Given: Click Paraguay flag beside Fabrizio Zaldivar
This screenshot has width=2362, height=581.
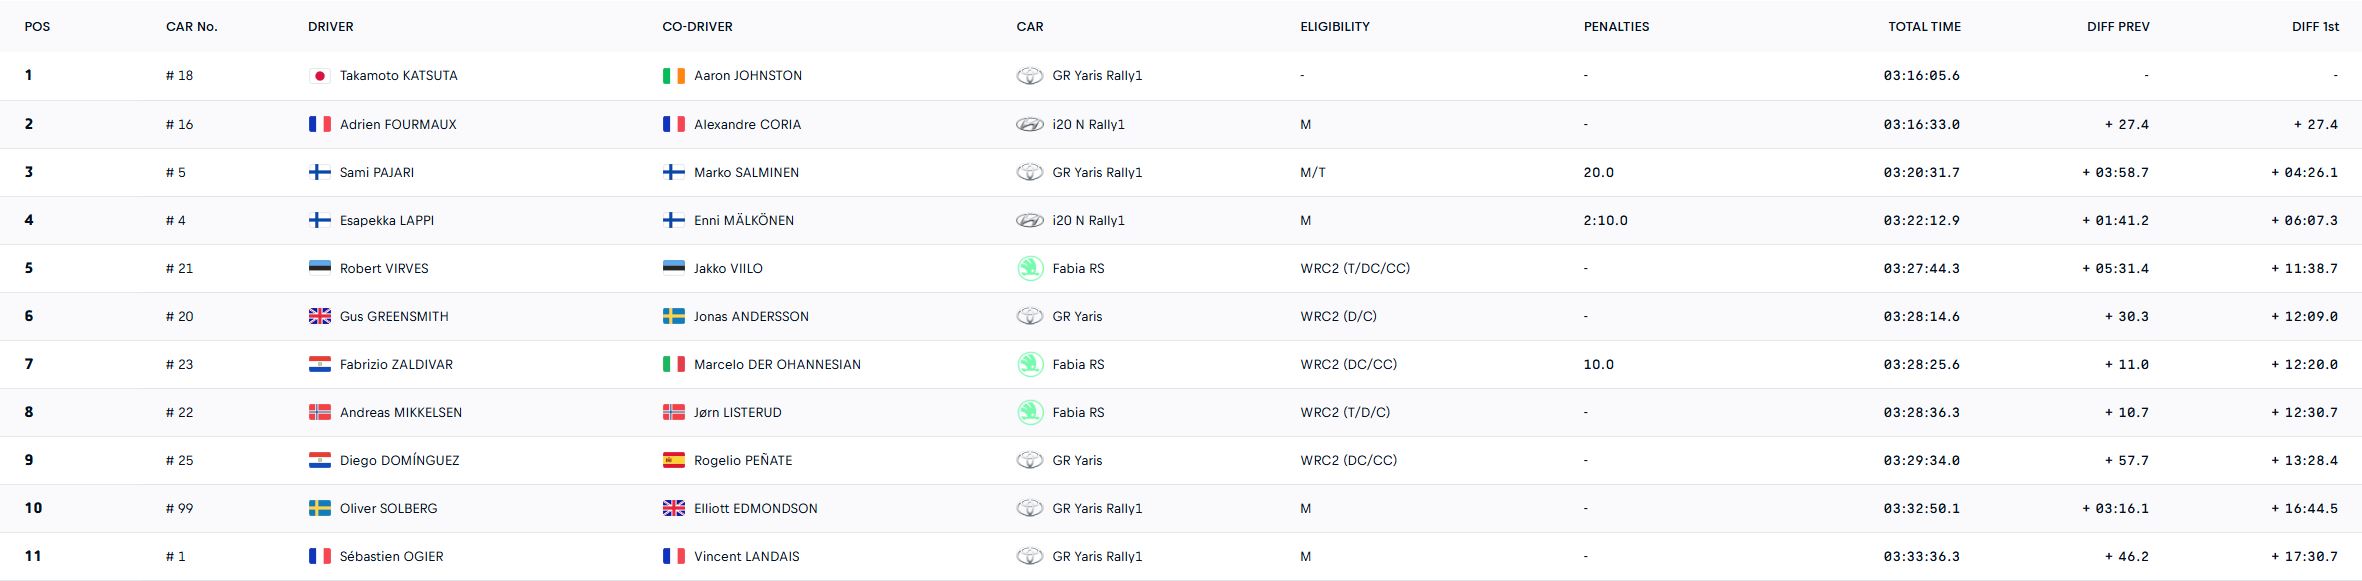Looking at the screenshot, I should (x=319, y=364).
